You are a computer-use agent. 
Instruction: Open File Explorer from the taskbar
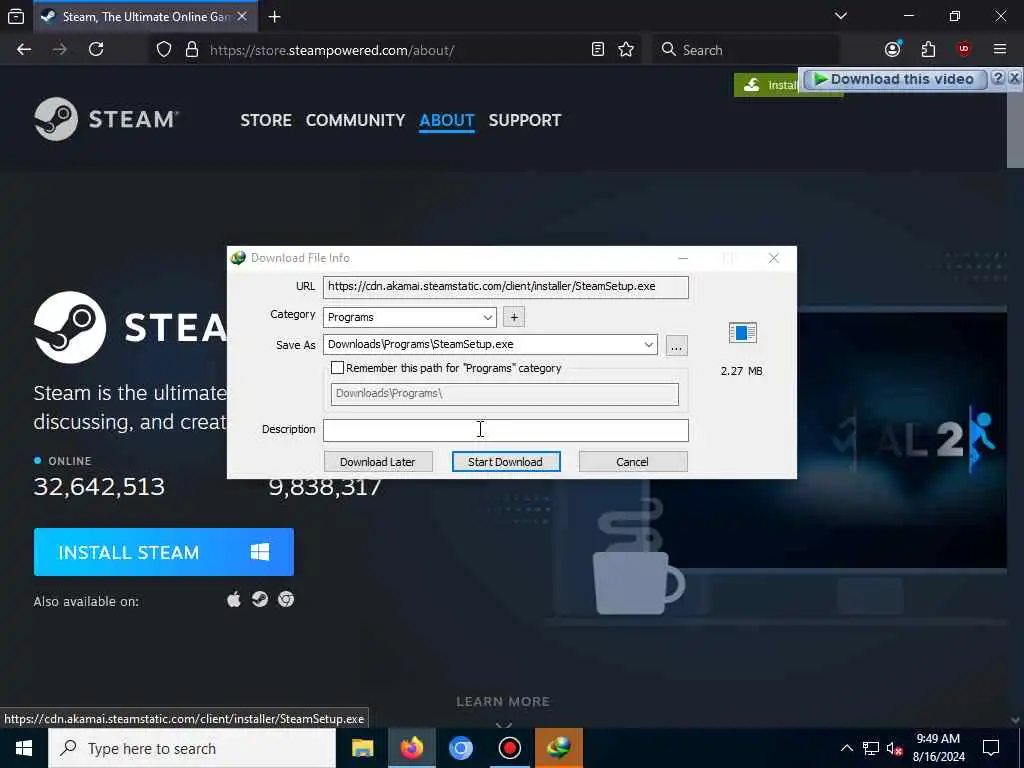click(362, 748)
